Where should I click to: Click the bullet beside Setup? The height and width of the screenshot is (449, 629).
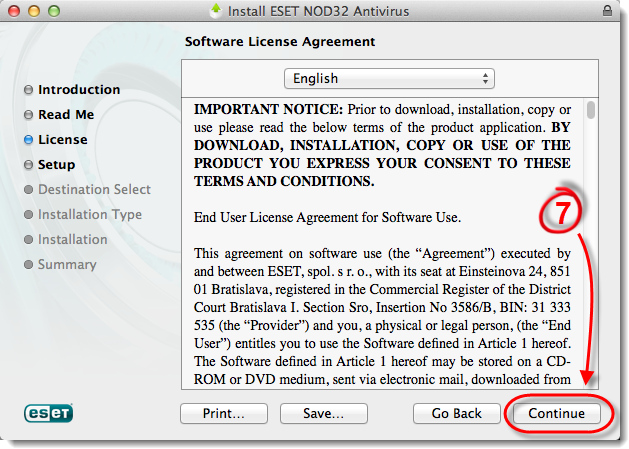point(28,165)
